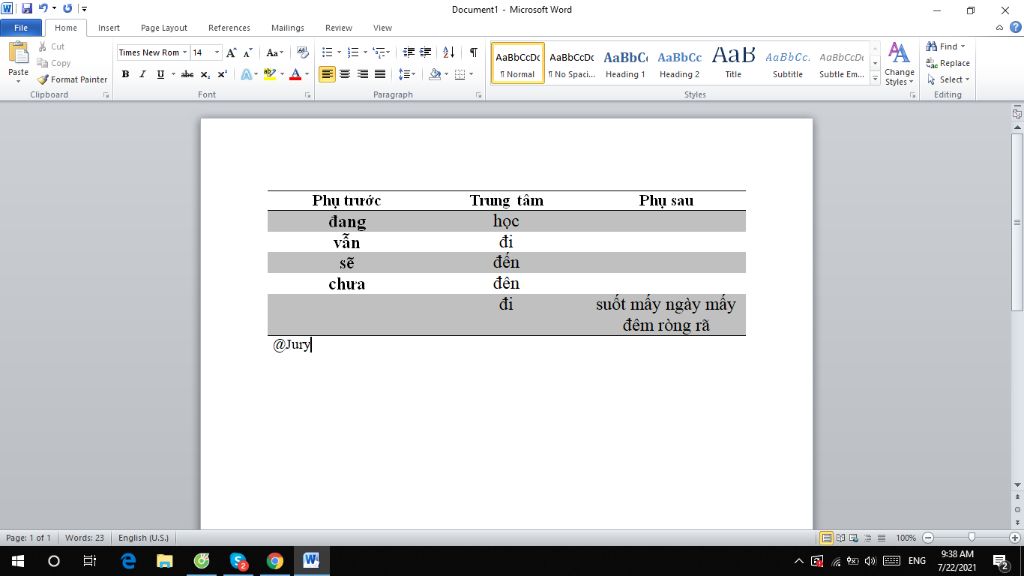This screenshot has width=1024, height=576.
Task: Click Increase Indent icon
Action: coord(425,53)
